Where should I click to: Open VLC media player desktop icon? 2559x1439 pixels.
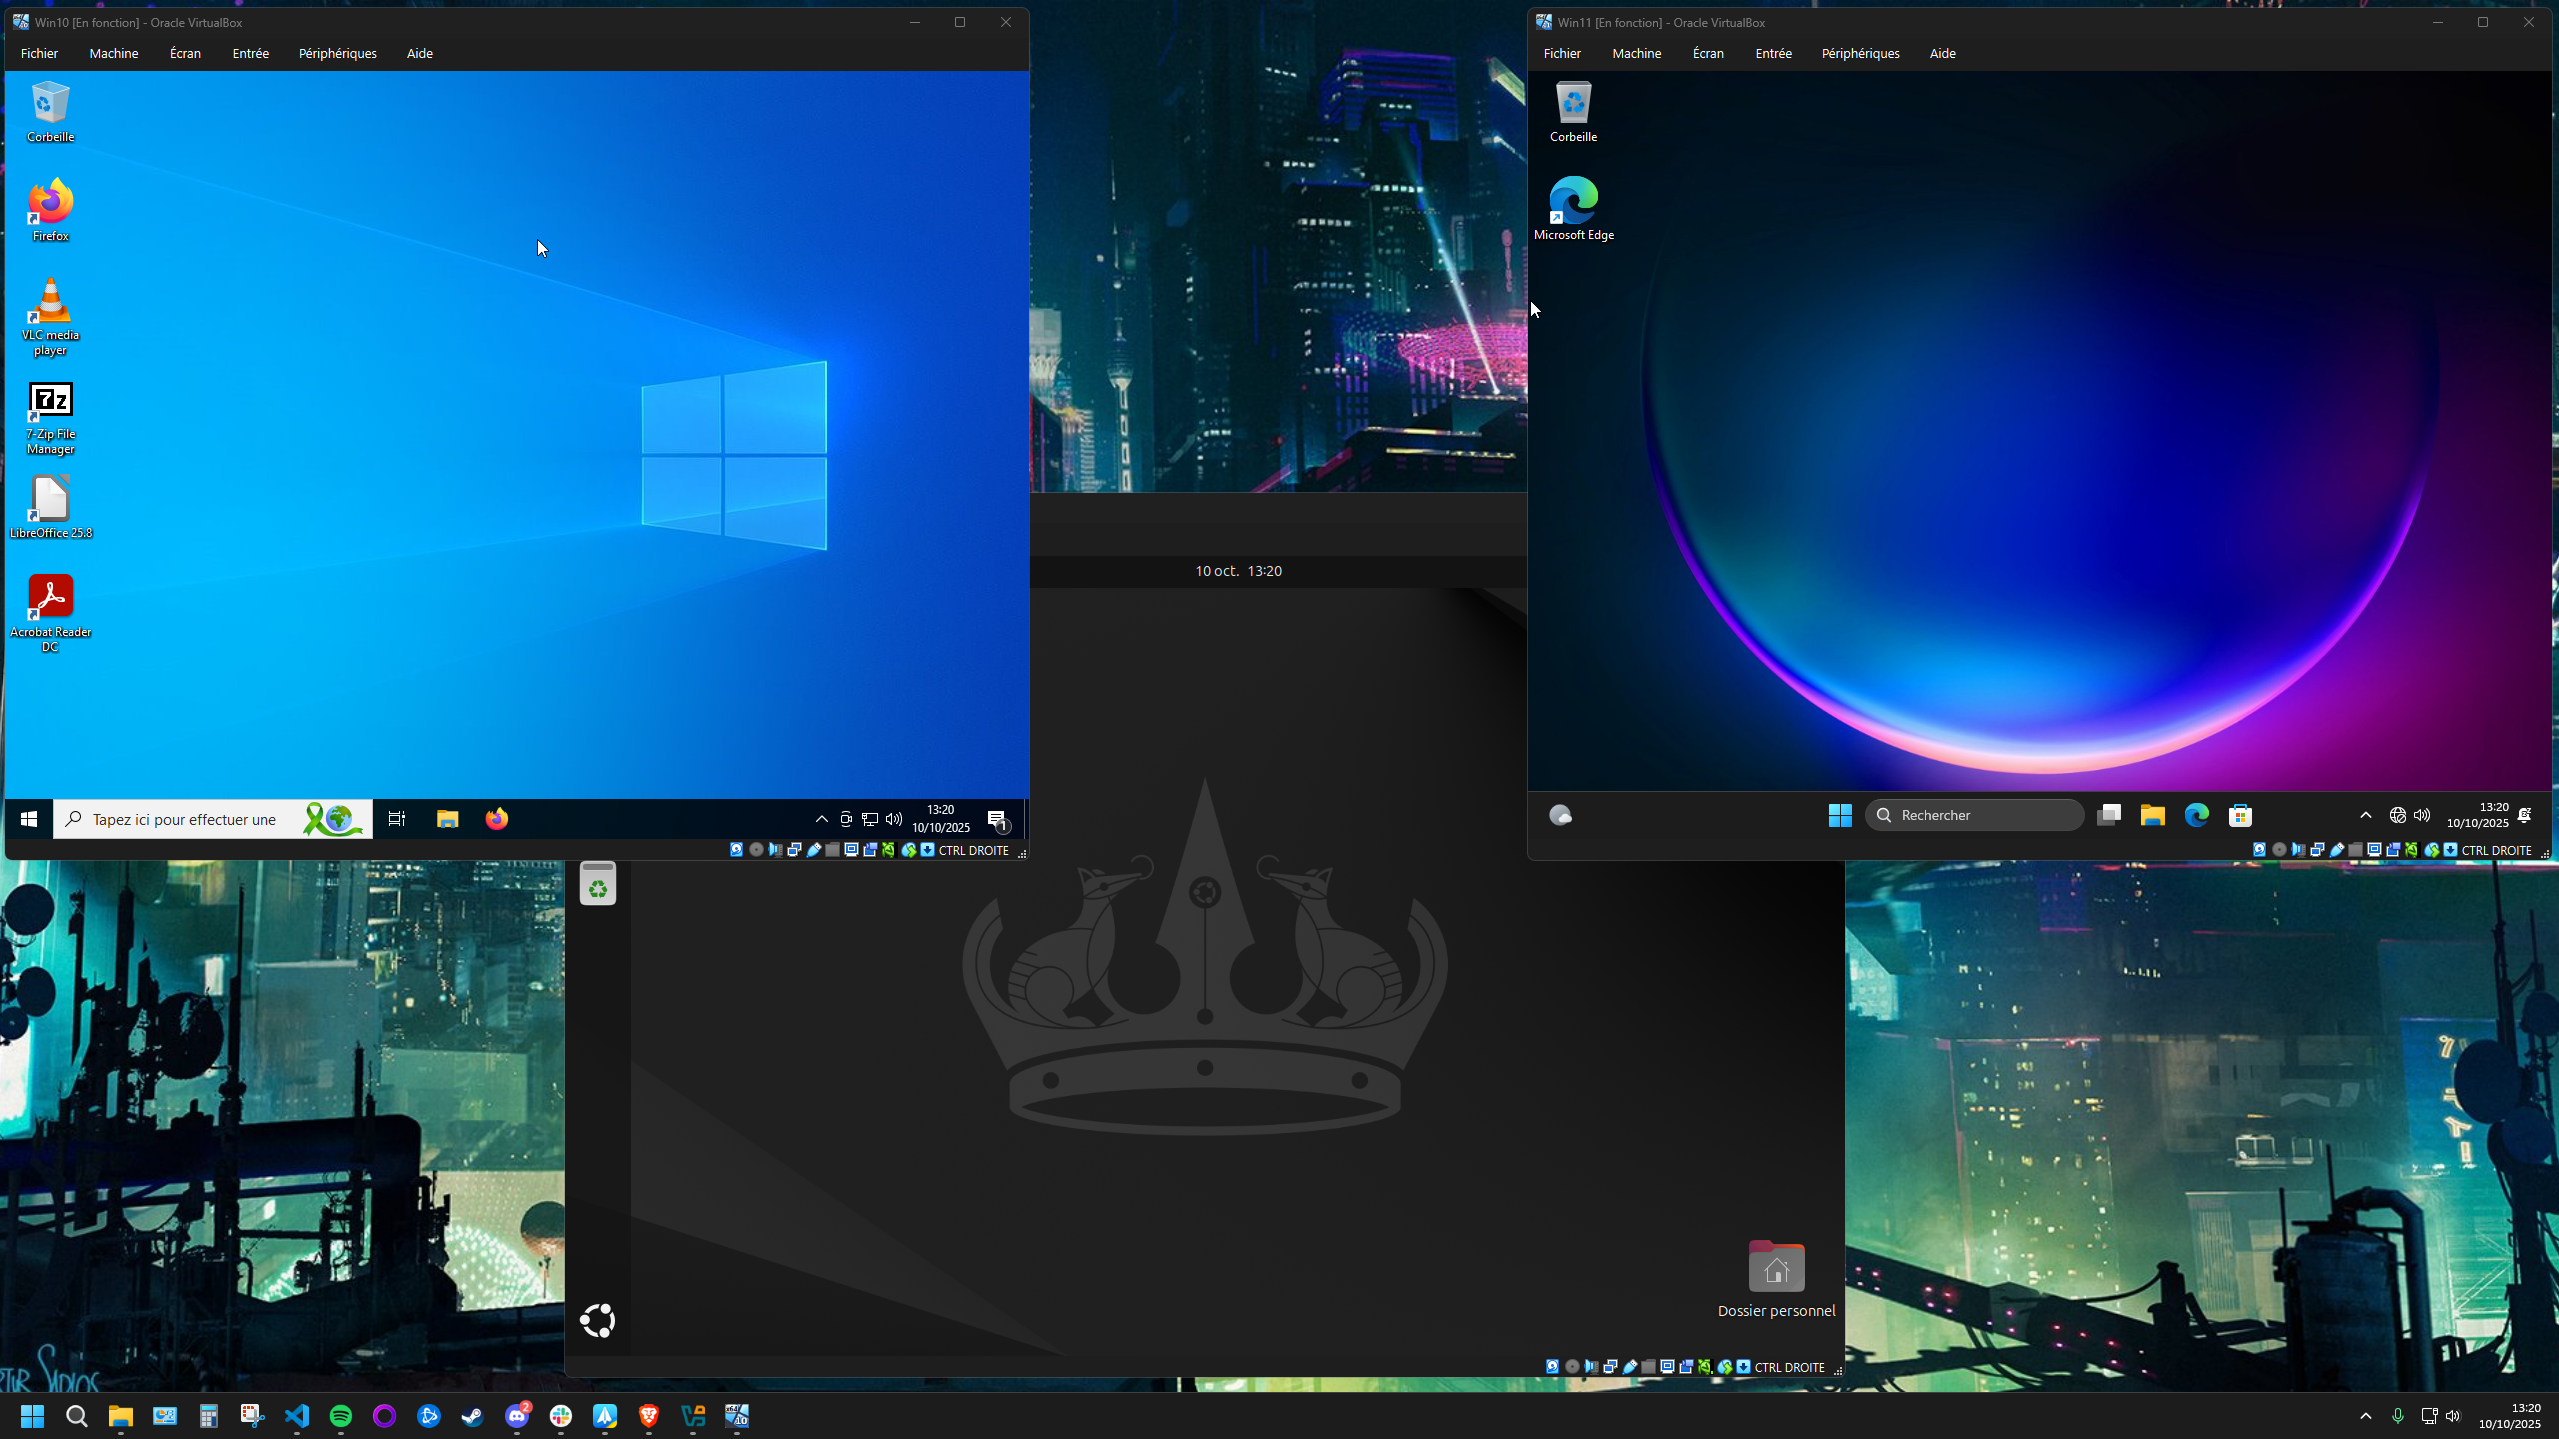pyautogui.click(x=50, y=303)
